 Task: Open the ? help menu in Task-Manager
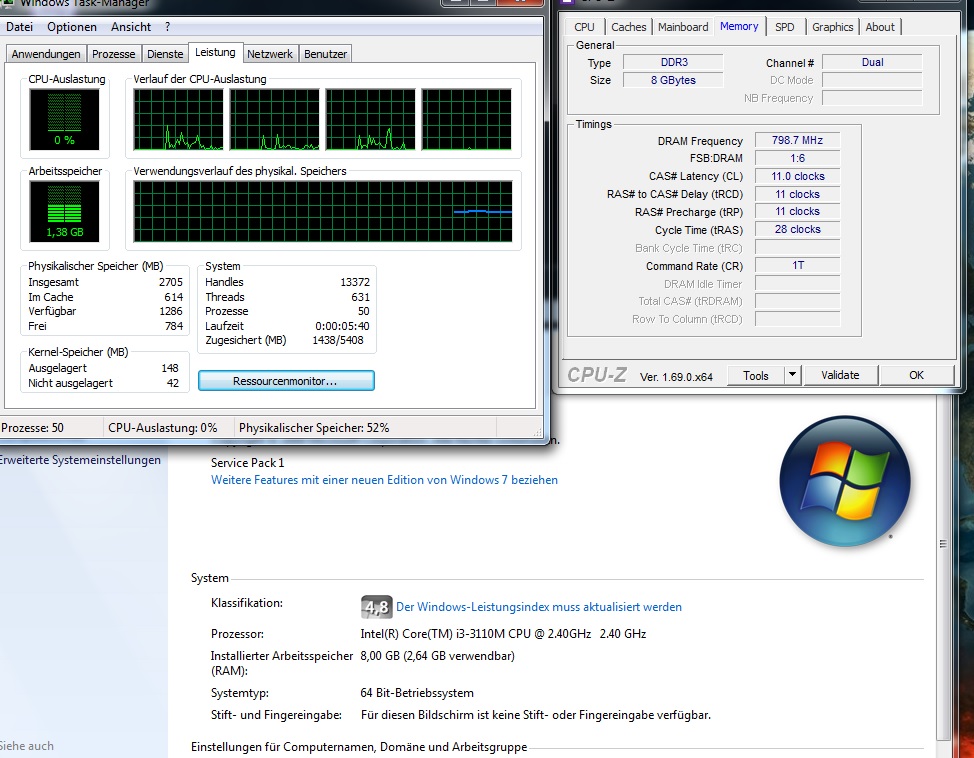point(168,27)
